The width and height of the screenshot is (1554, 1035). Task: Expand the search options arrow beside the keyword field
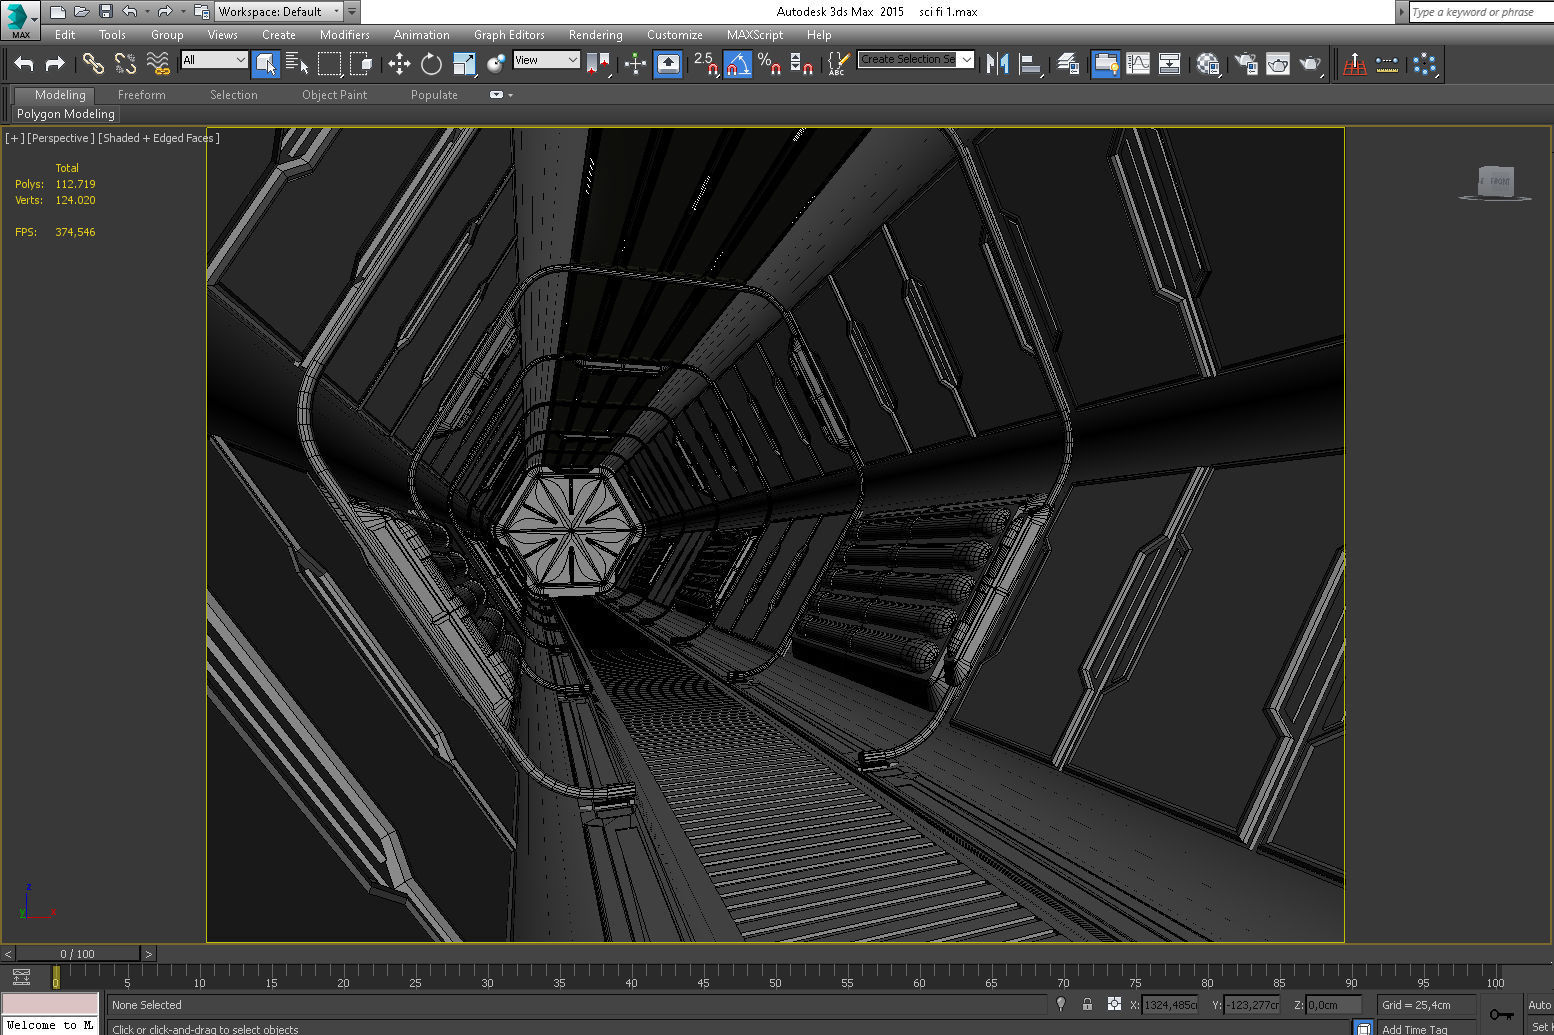[x=1401, y=12]
